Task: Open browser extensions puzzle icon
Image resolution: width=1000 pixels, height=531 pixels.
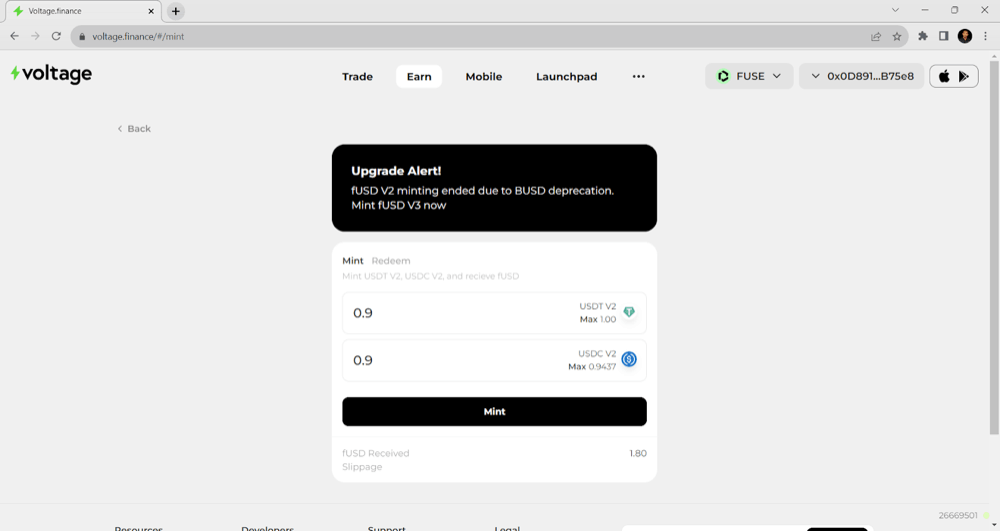Action: pos(923,36)
